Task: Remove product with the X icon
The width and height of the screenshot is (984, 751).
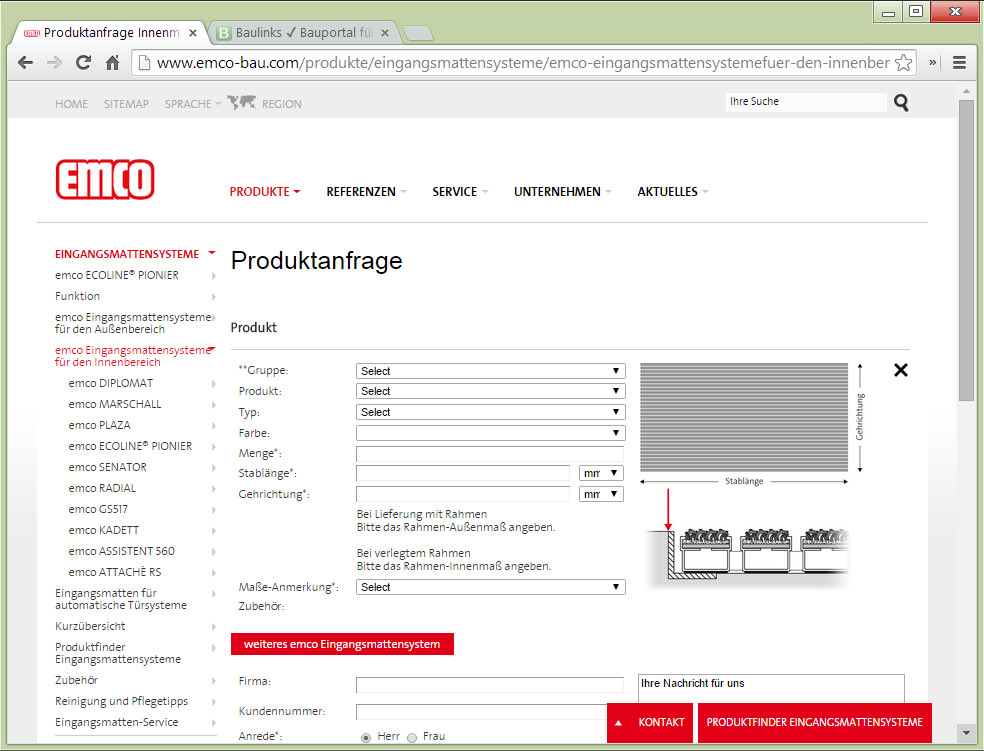Action: (x=901, y=370)
